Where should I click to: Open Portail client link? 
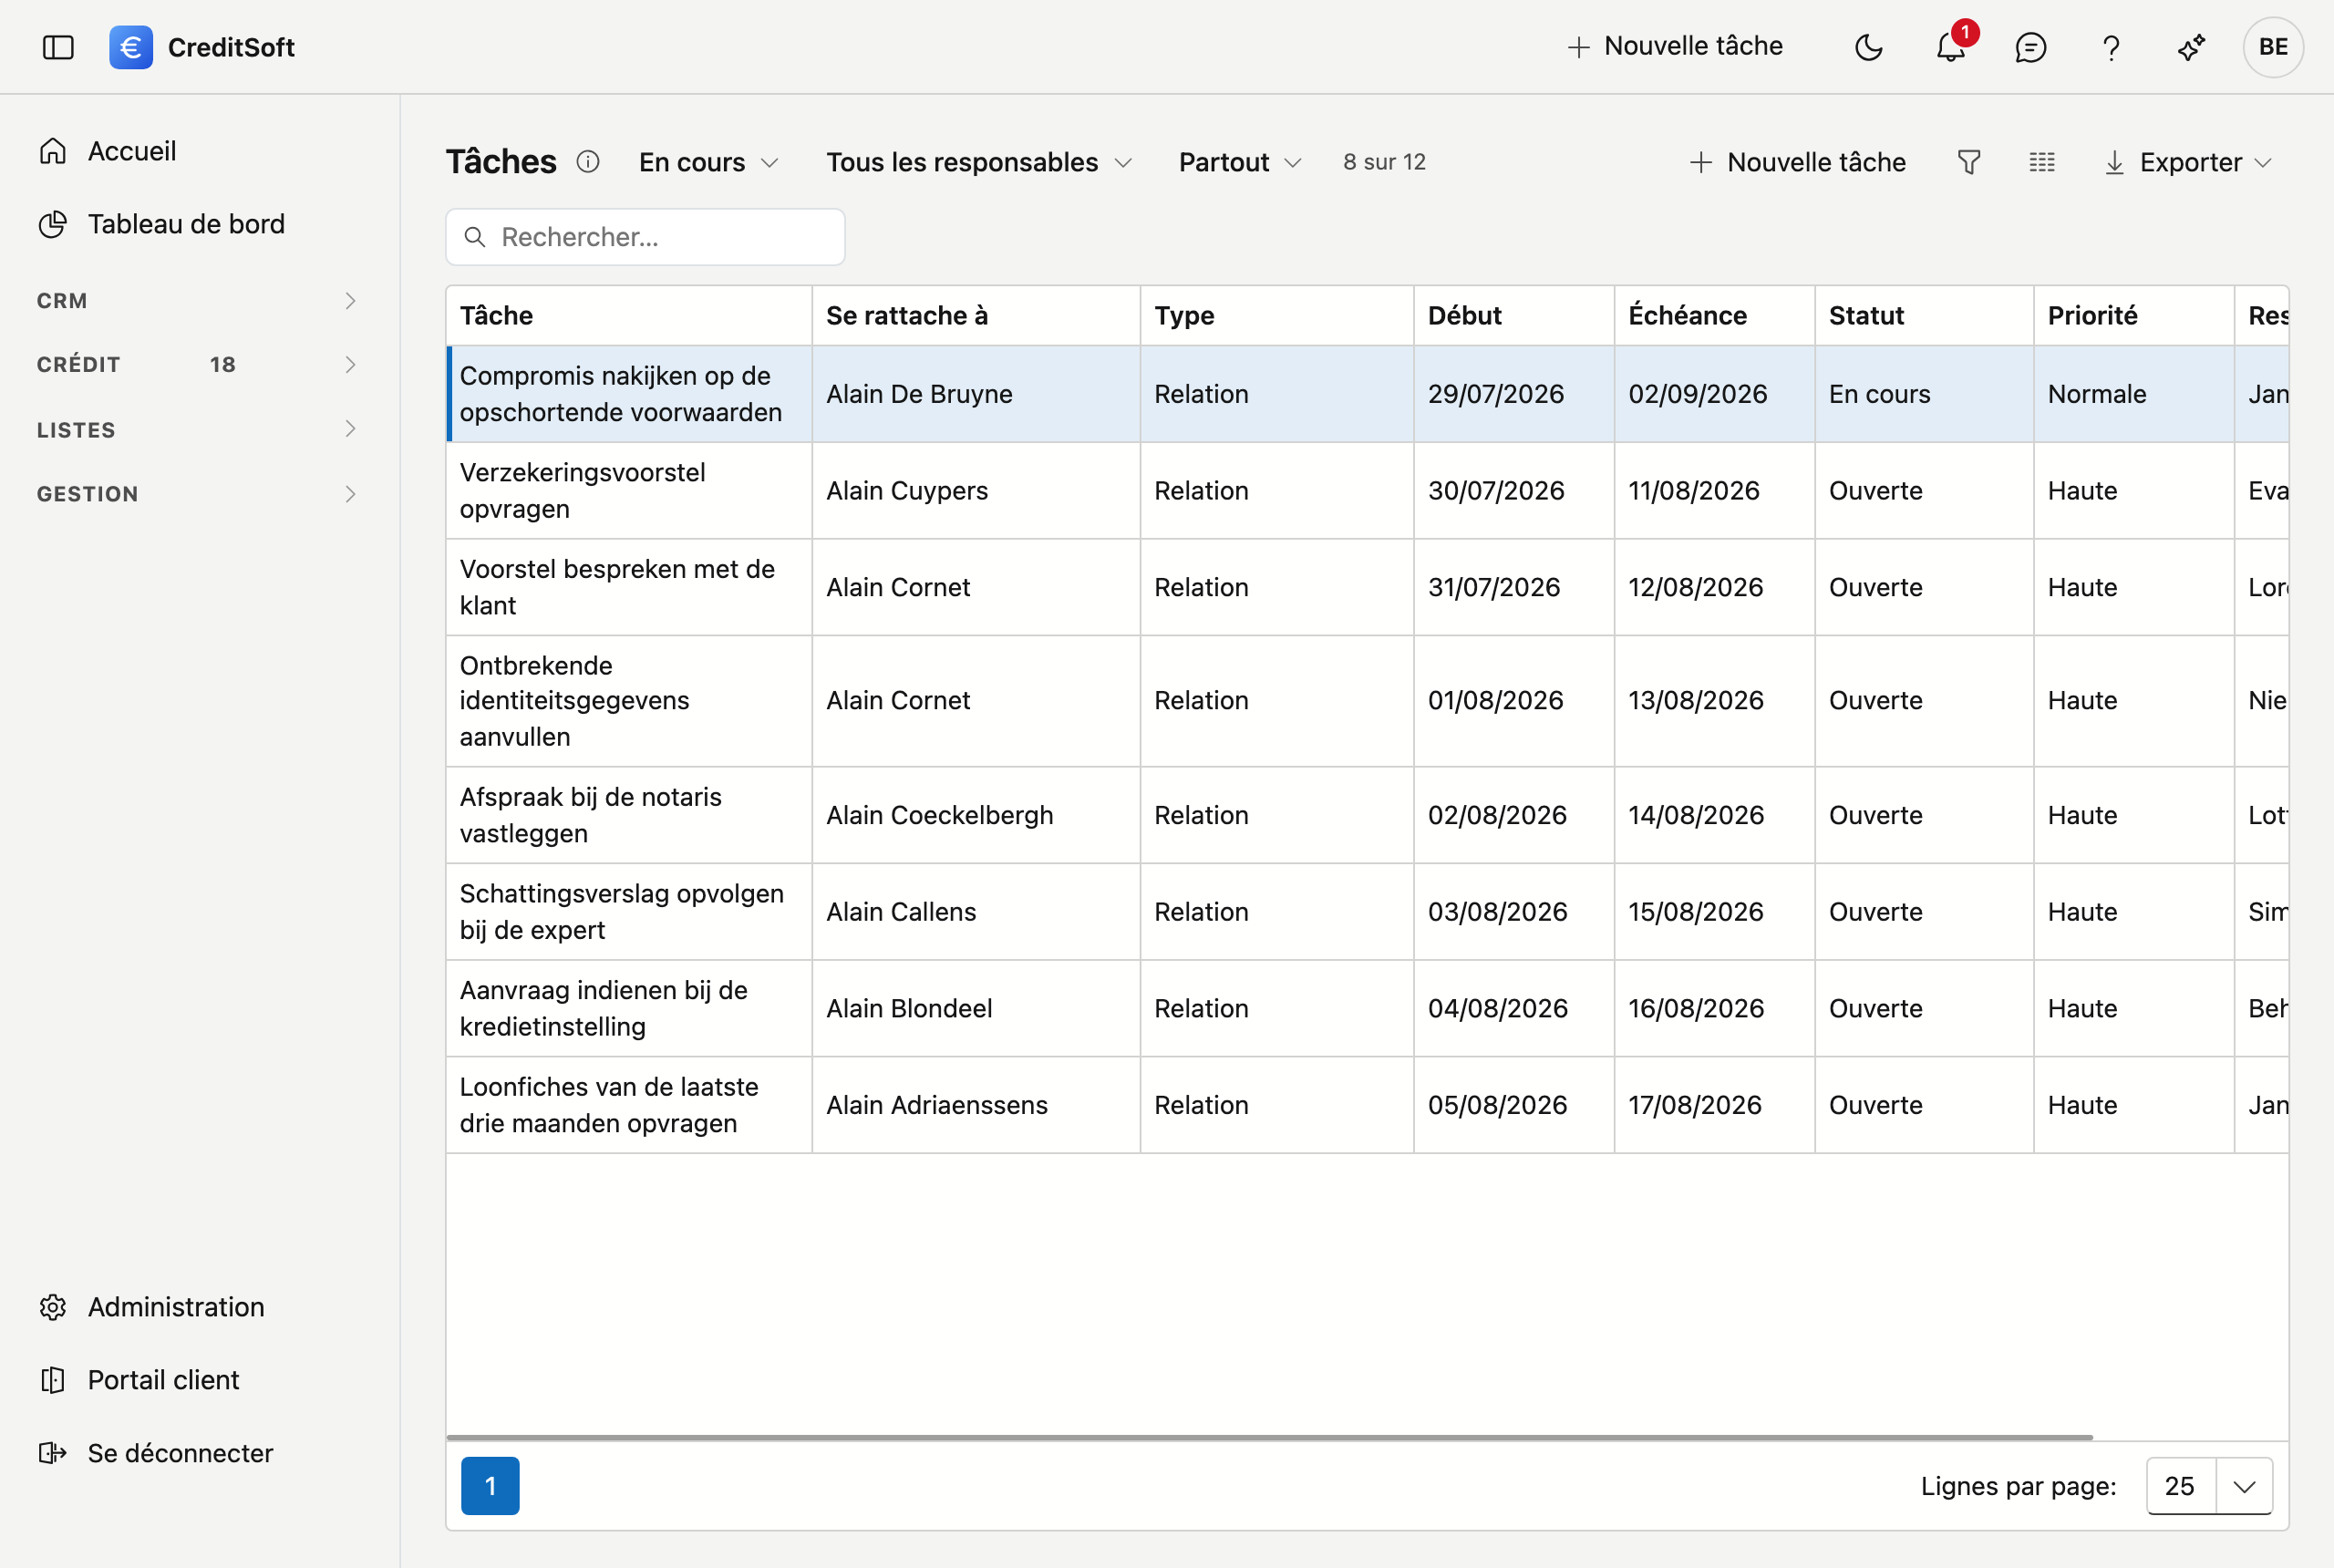[x=163, y=1380]
